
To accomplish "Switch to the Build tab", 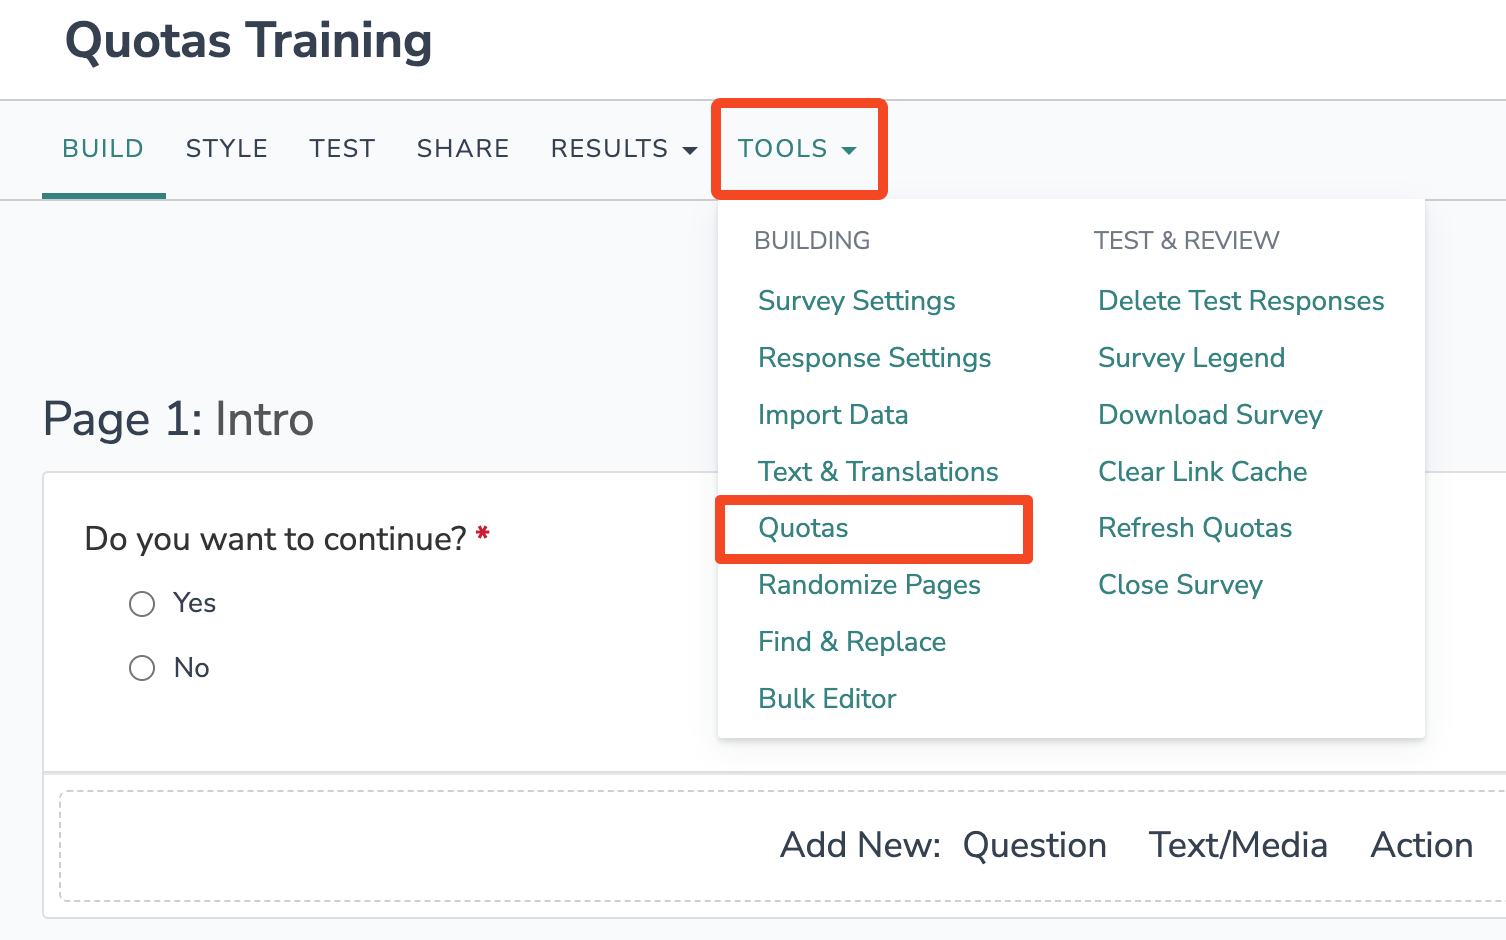I will point(103,149).
